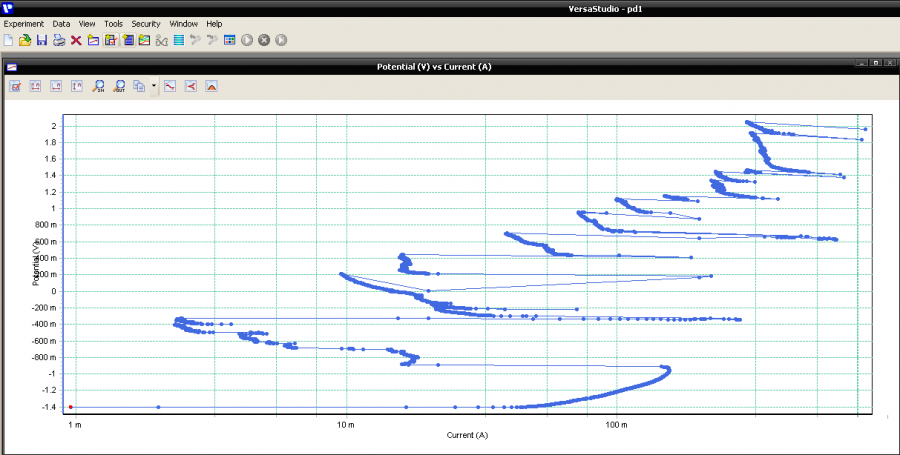The width and height of the screenshot is (900, 455).
Task: Click the Zoom Out magnifier icon
Action: (119, 86)
